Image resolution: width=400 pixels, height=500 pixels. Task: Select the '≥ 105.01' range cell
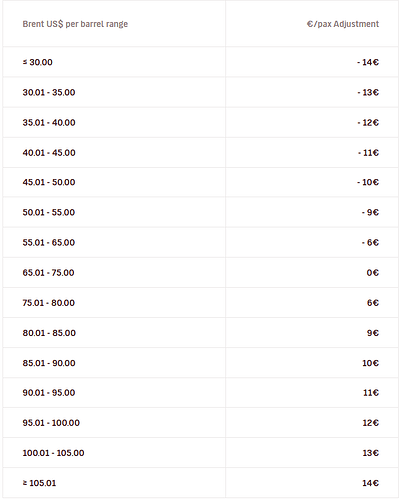point(39,483)
